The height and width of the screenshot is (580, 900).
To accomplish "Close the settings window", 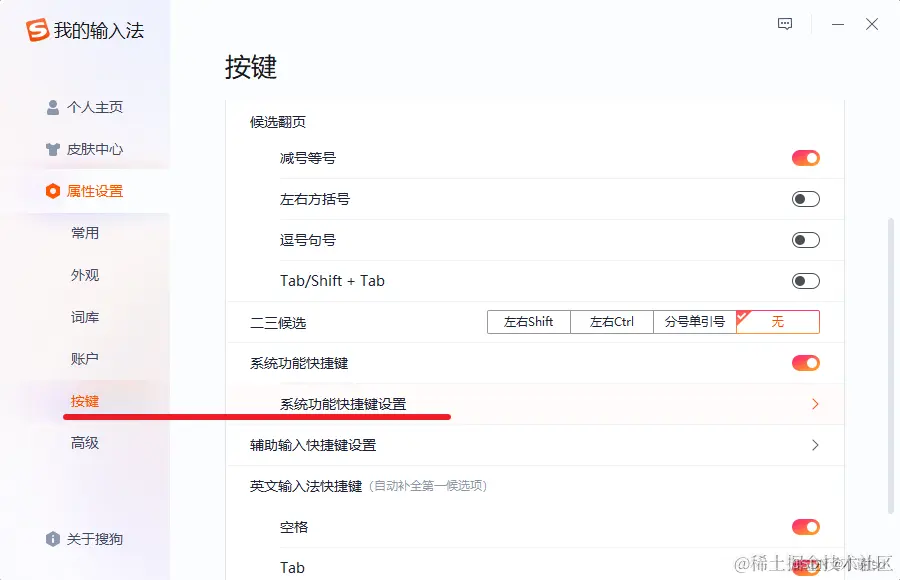I will pyautogui.click(x=872, y=24).
